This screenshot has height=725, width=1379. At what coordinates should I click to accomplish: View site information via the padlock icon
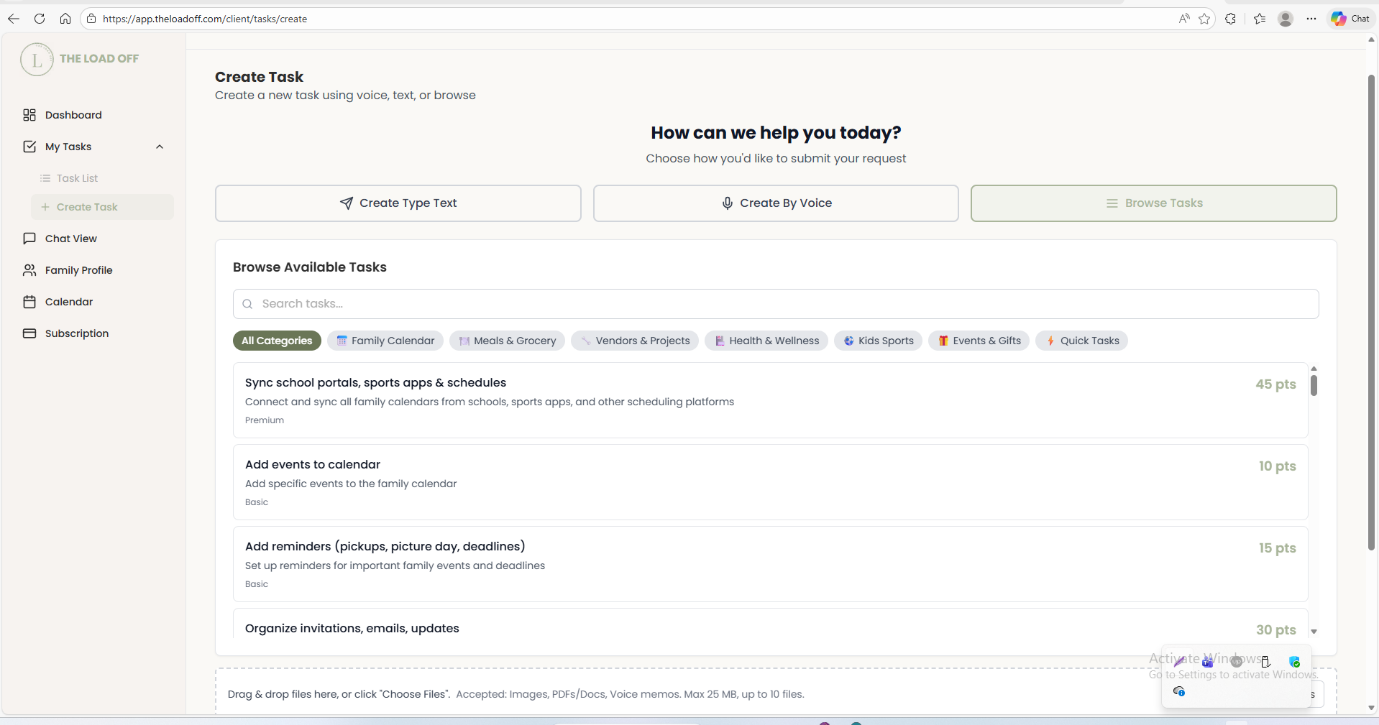point(90,19)
